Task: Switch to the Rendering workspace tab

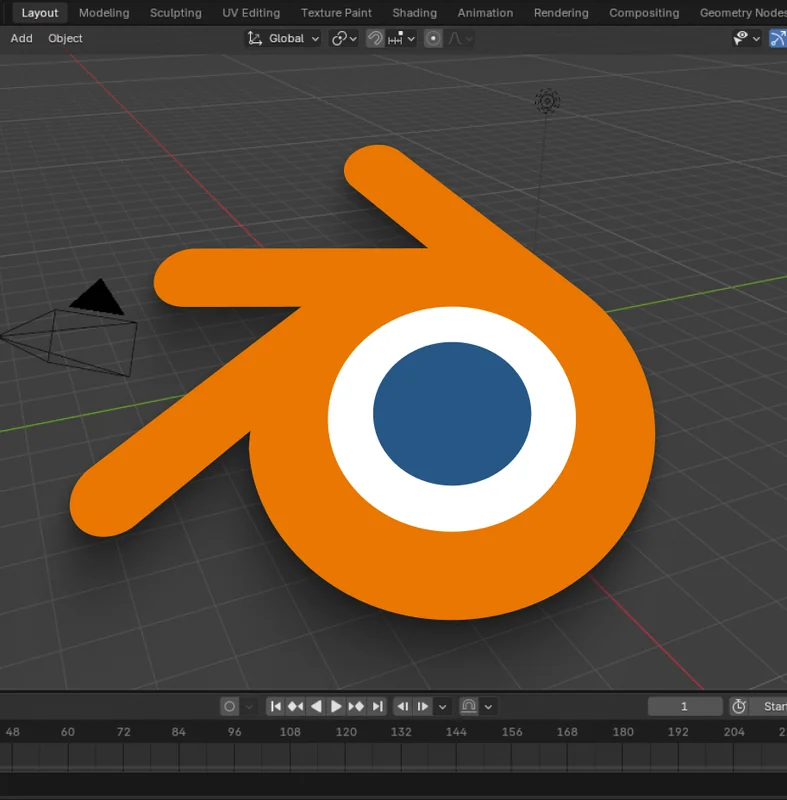Action: [561, 13]
